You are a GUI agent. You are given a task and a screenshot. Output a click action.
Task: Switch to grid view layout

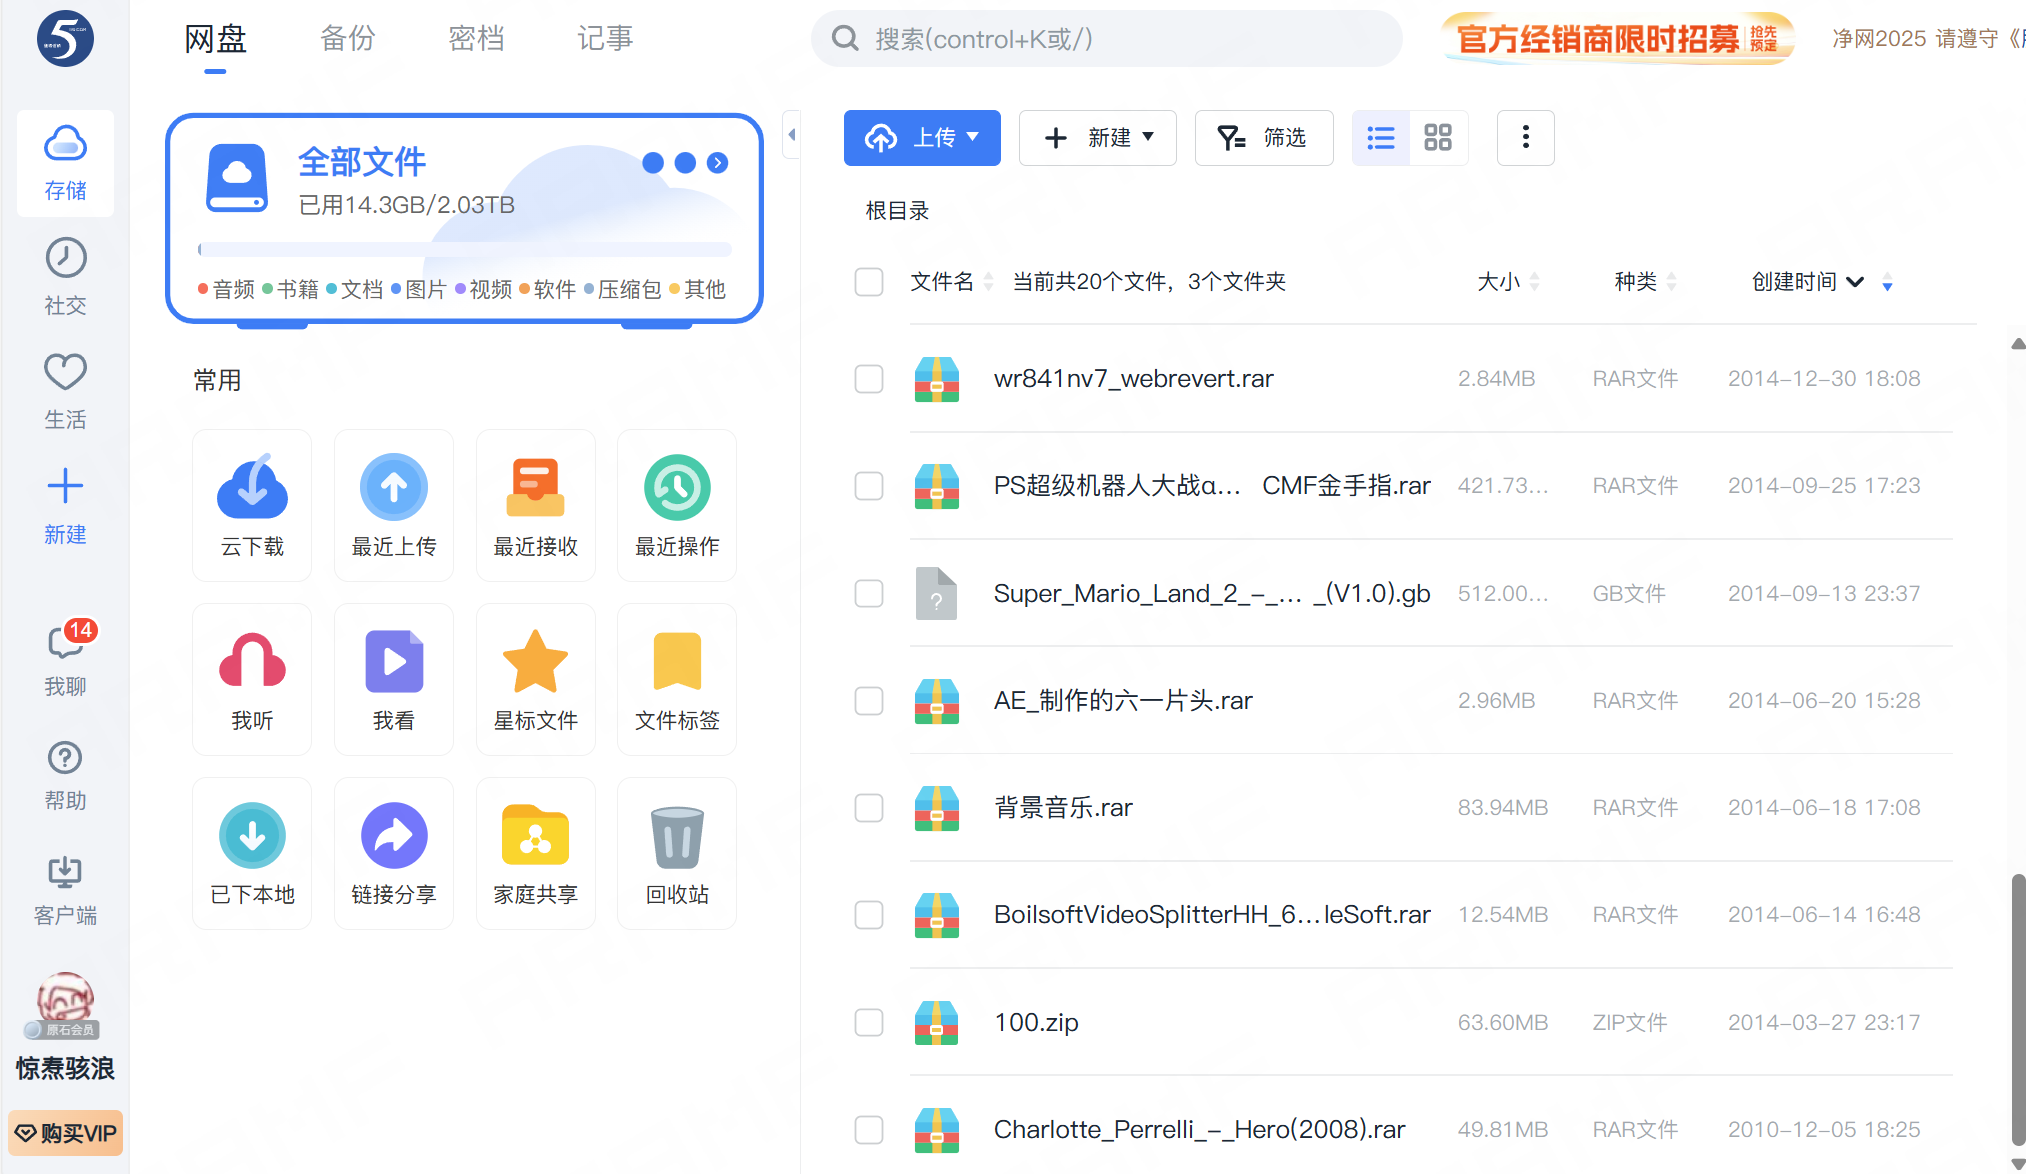1438,138
